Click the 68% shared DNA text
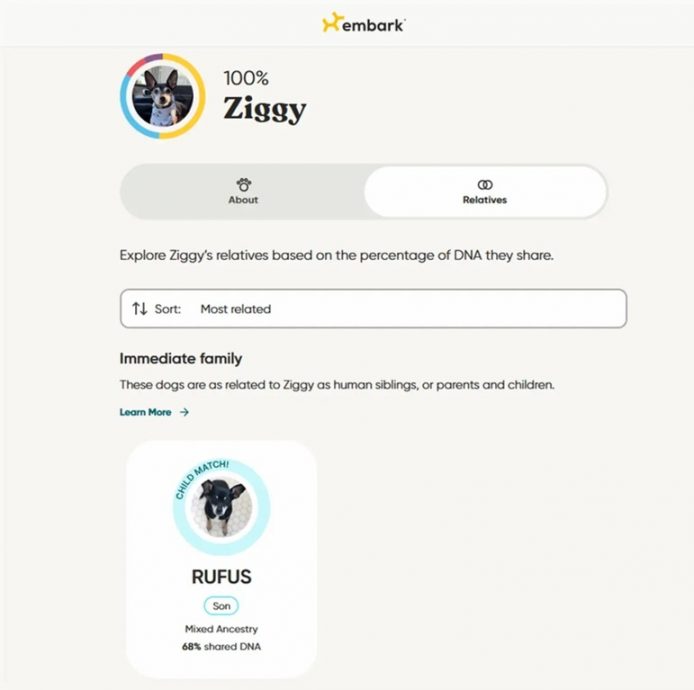Viewport: 694px width, 690px height. point(221,647)
